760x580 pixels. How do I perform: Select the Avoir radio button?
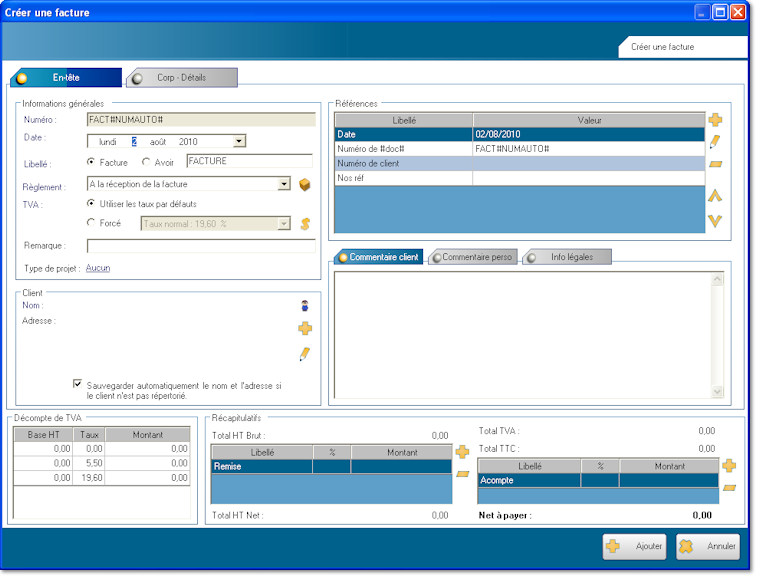click(147, 162)
